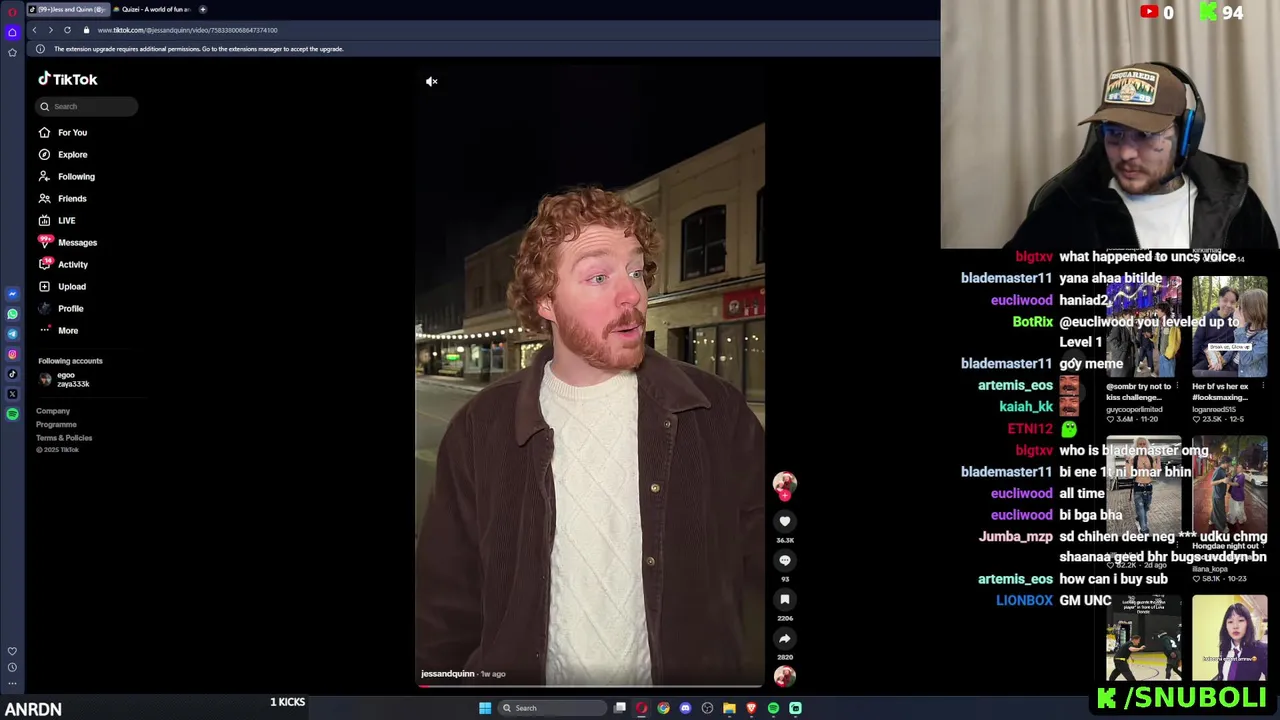Open Instagram in Opera sidebar
The width and height of the screenshot is (1280, 720).
point(12,354)
